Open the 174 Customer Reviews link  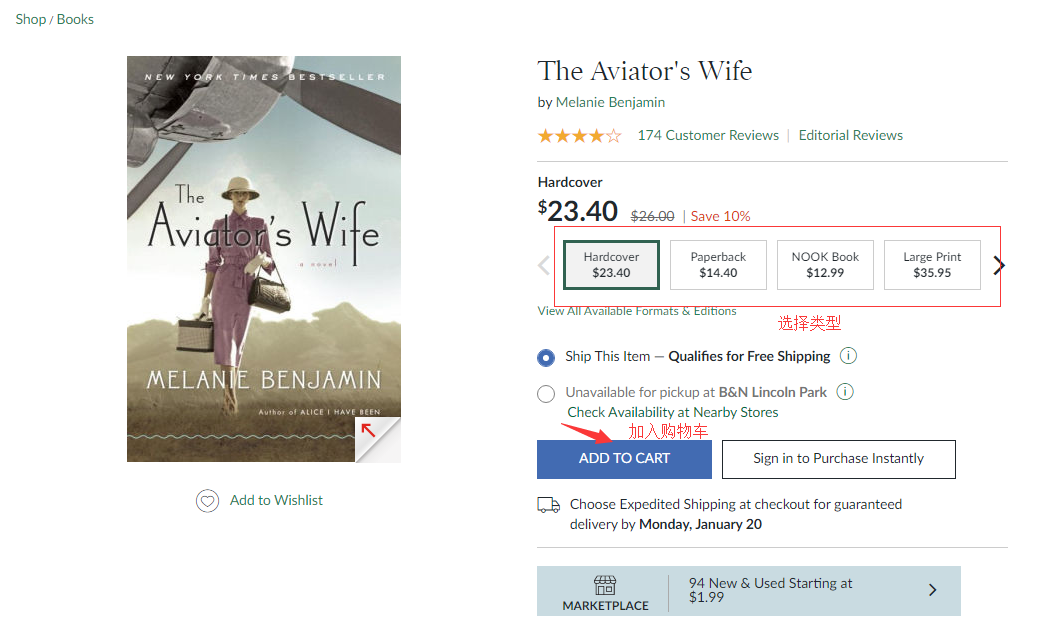pyautogui.click(x=708, y=135)
